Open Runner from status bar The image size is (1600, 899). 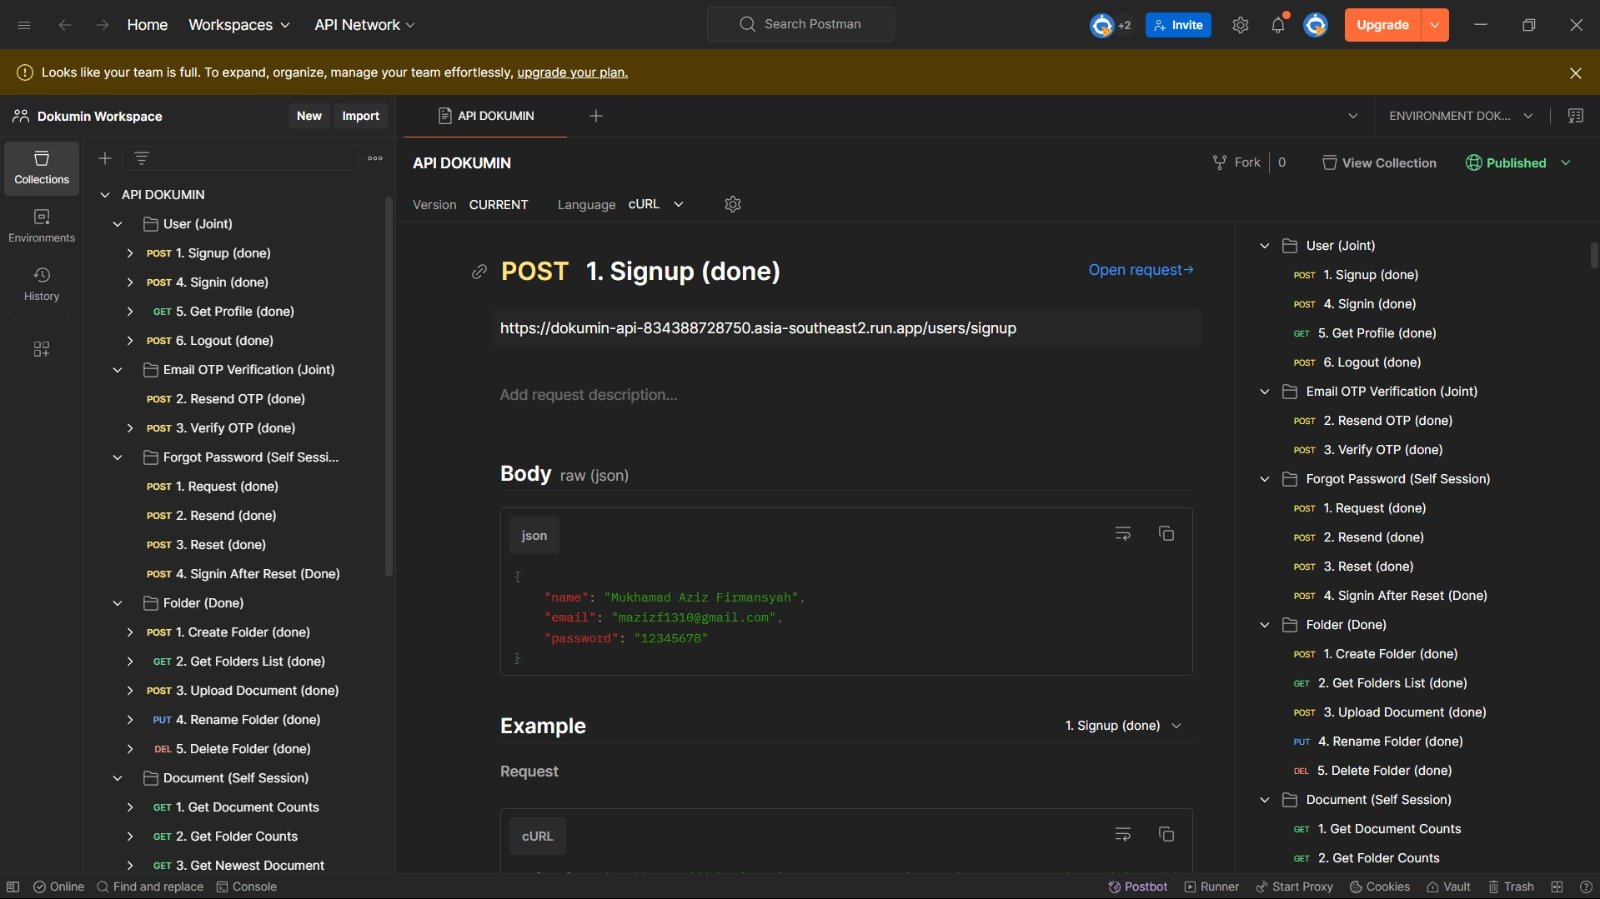pos(1212,887)
